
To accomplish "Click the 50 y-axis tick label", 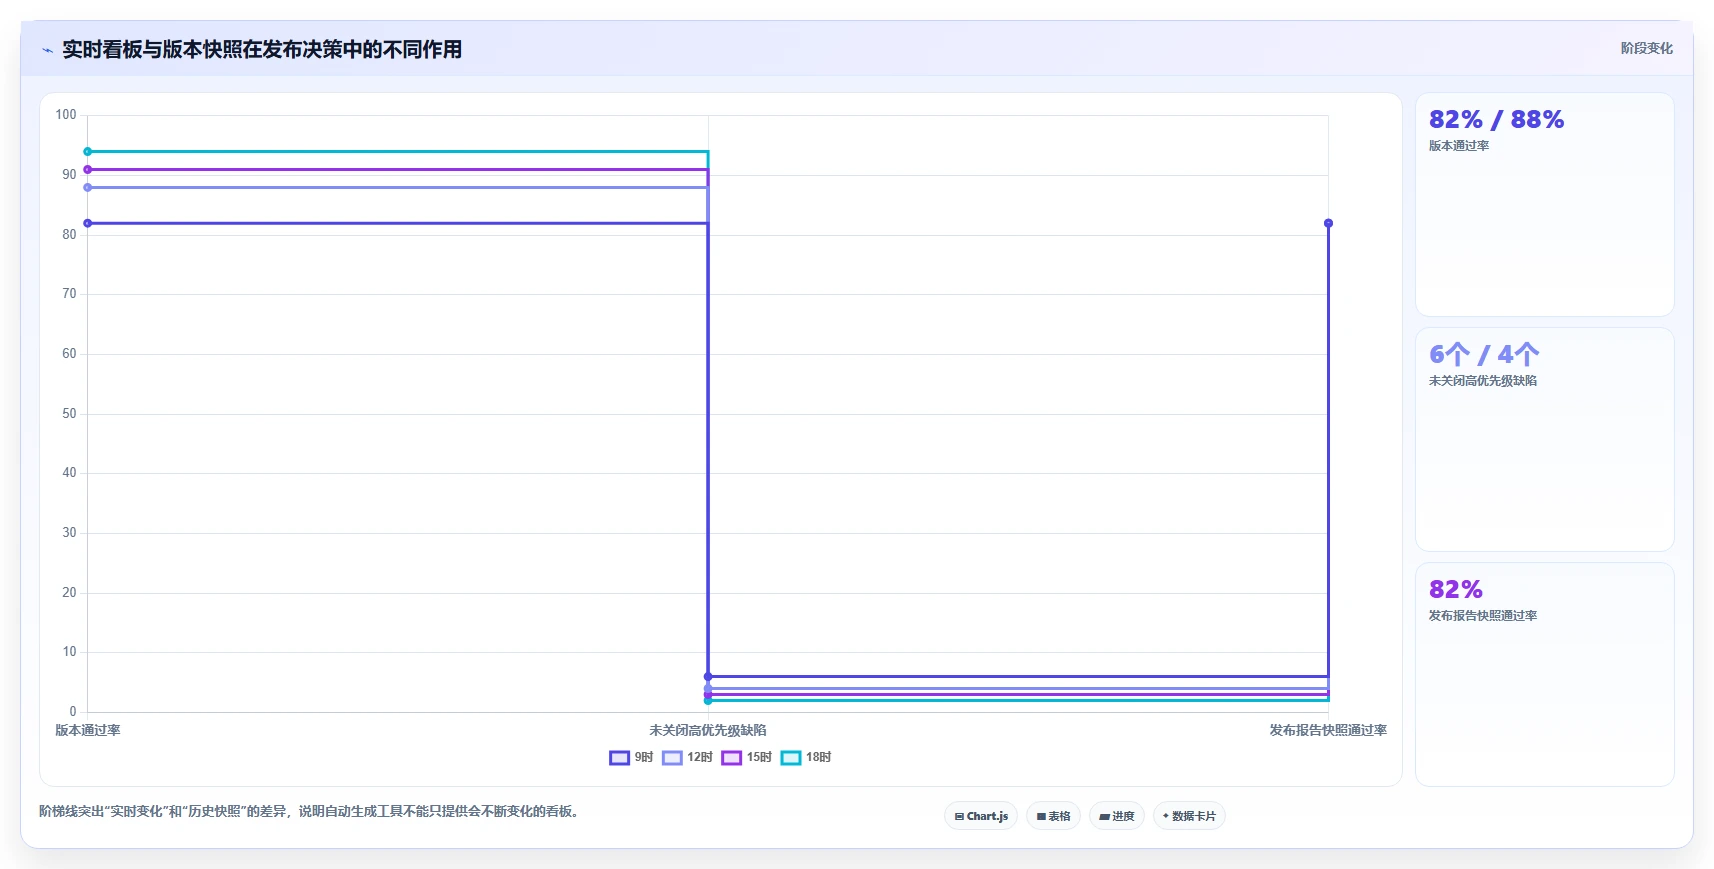I will [69, 413].
